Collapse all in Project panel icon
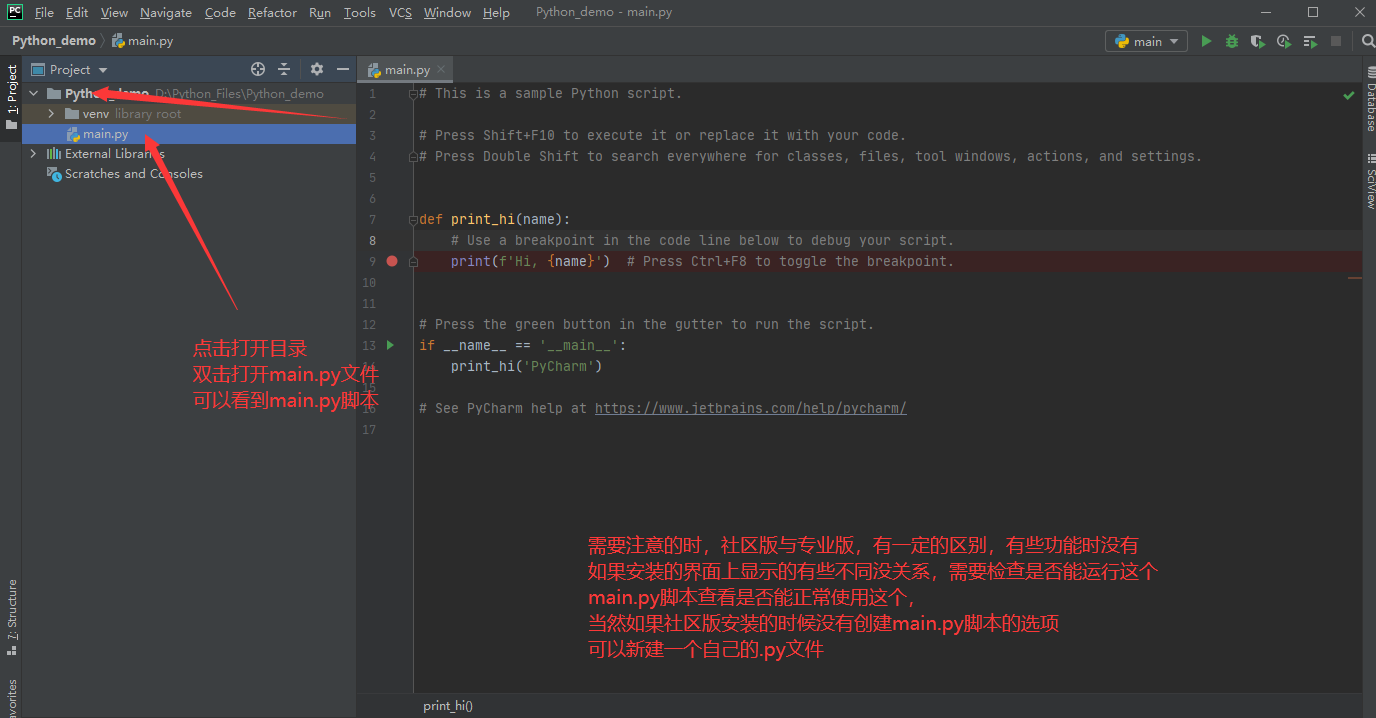 point(284,69)
